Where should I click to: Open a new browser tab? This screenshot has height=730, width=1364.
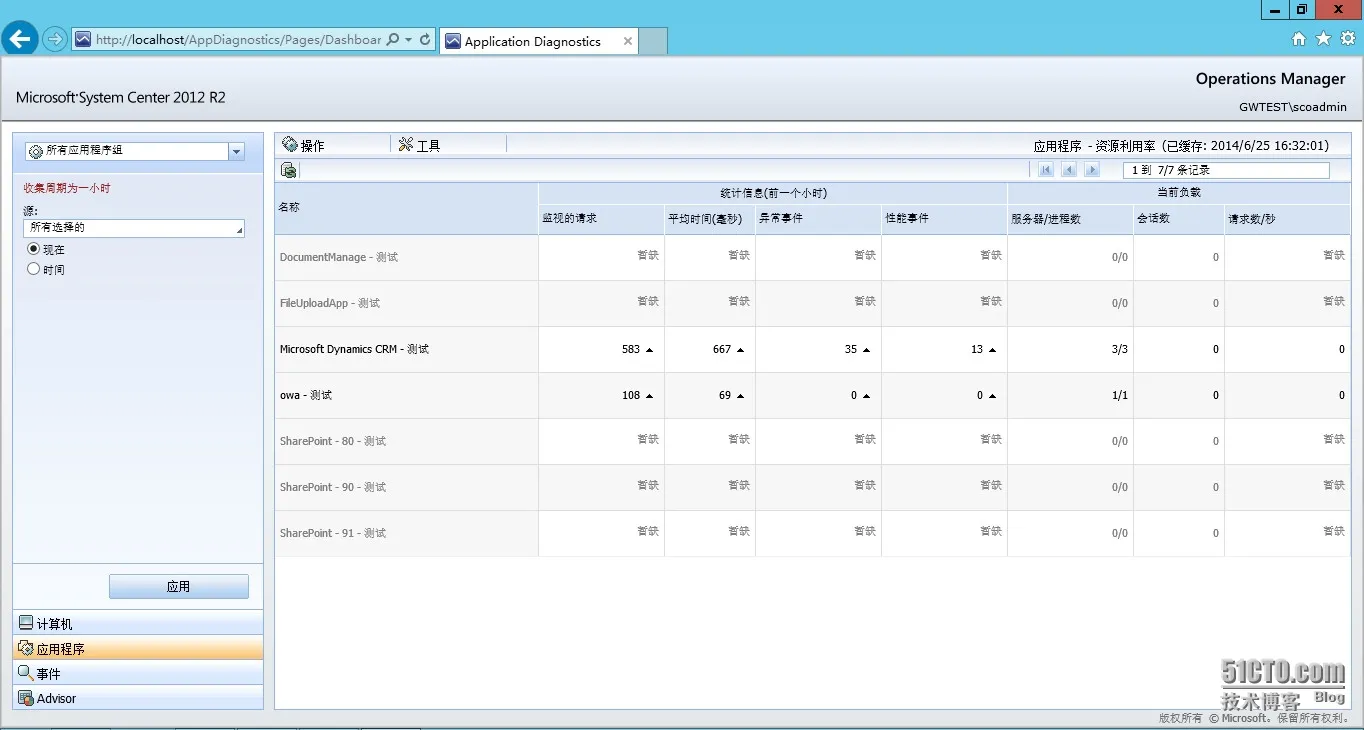point(653,41)
